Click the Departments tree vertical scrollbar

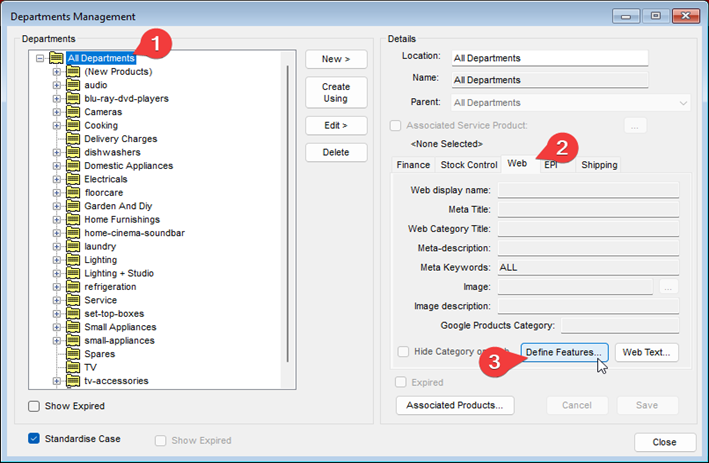point(288,220)
